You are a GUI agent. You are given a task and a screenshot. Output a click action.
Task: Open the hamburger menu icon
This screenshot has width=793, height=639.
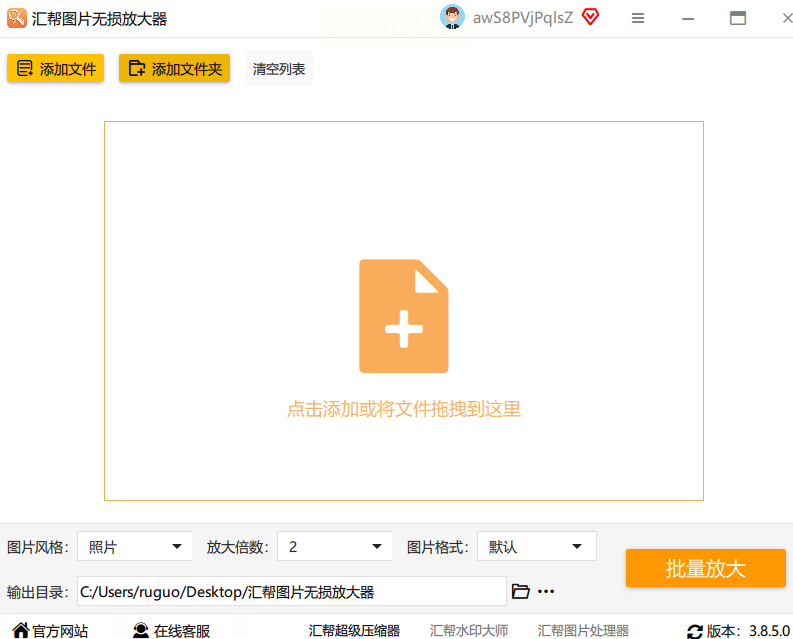coord(638,19)
